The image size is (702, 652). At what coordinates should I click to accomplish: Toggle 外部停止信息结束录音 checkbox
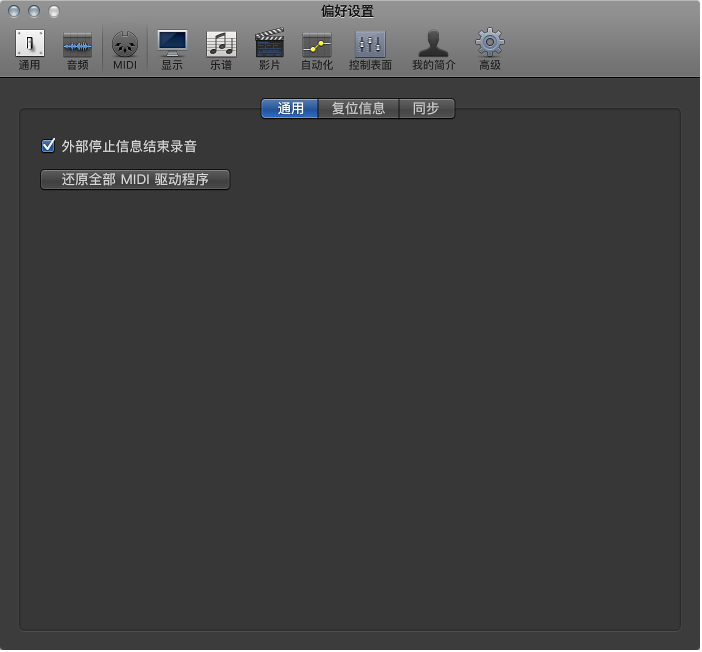pyautogui.click(x=48, y=146)
